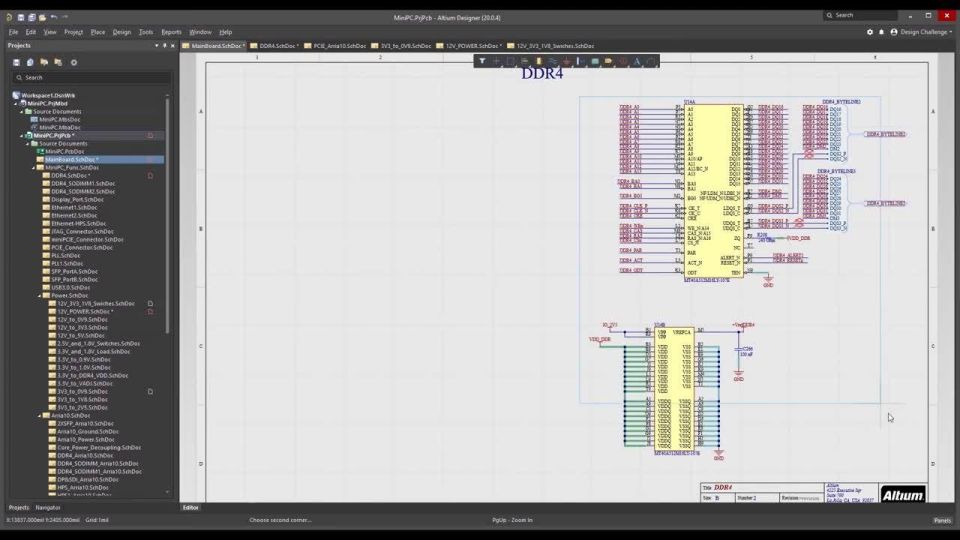Screen dimensions: 960x540
Task: Collapse the Arria10.SchDoc tree node
Action: tap(40, 415)
